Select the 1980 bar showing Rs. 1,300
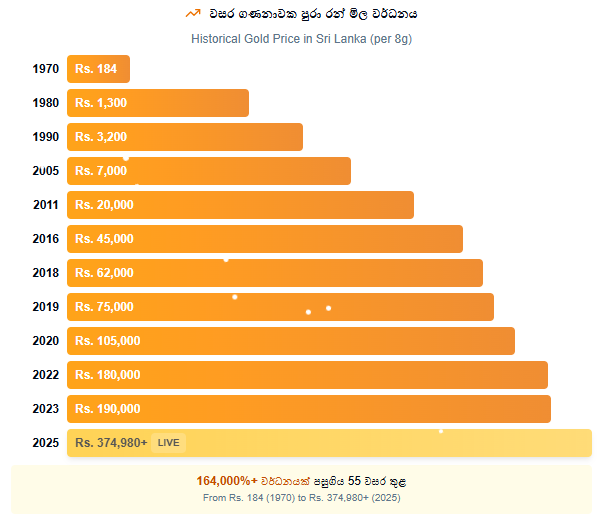This screenshot has height=519, width=606. (x=158, y=103)
